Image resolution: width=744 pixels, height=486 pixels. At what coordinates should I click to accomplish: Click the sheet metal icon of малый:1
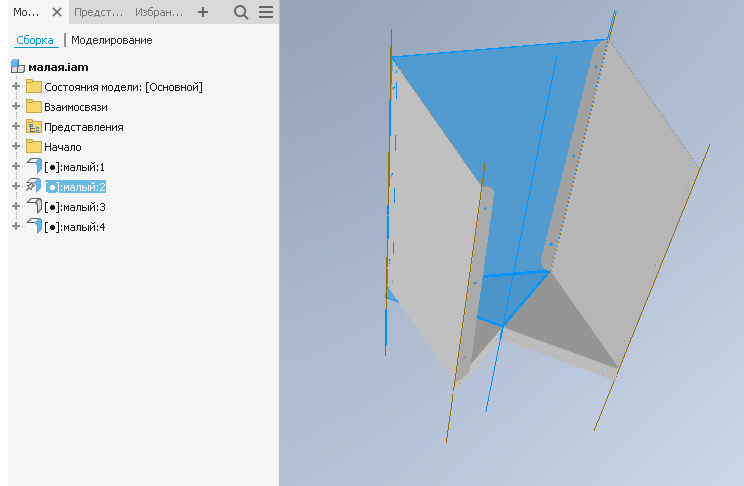pyautogui.click(x=34, y=166)
